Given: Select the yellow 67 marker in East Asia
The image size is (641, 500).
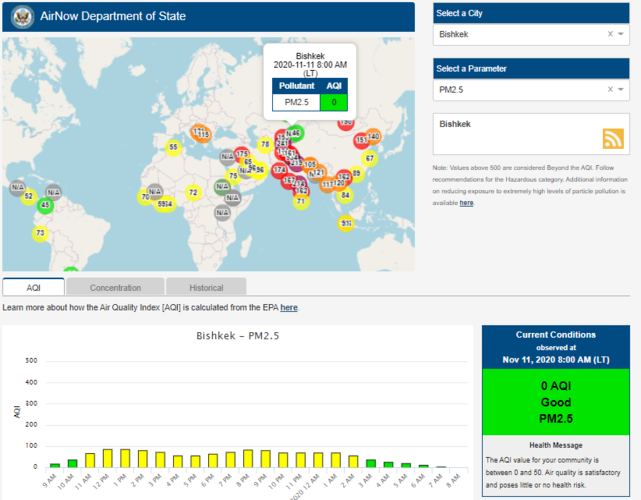Looking at the screenshot, I should point(369,158).
